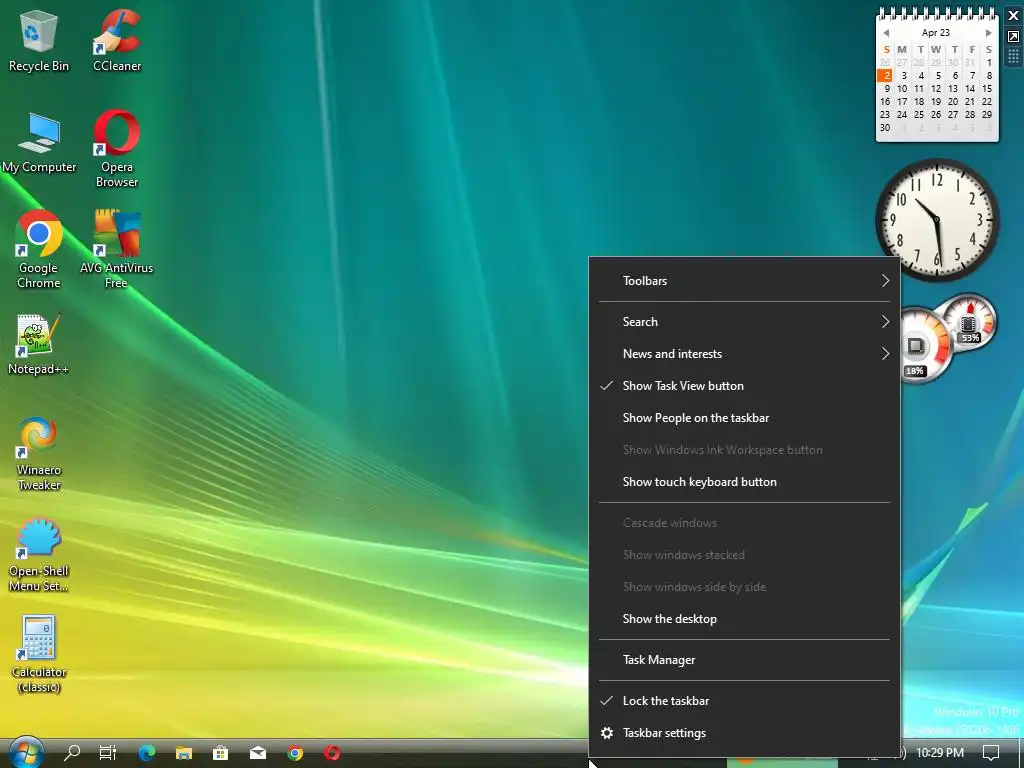The width and height of the screenshot is (1024, 768).
Task: Enable Show People on the taskbar
Action: point(744,418)
